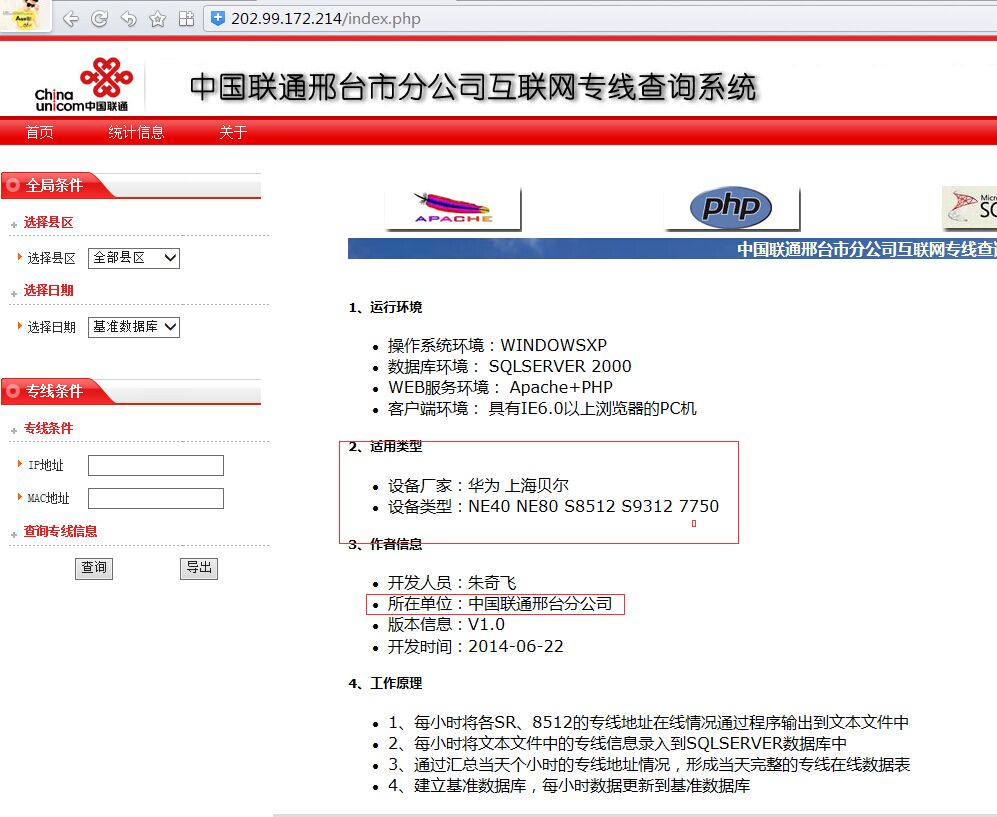
Task: Click the first 工作原理 line about SR、8512
Action: (x=649, y=723)
